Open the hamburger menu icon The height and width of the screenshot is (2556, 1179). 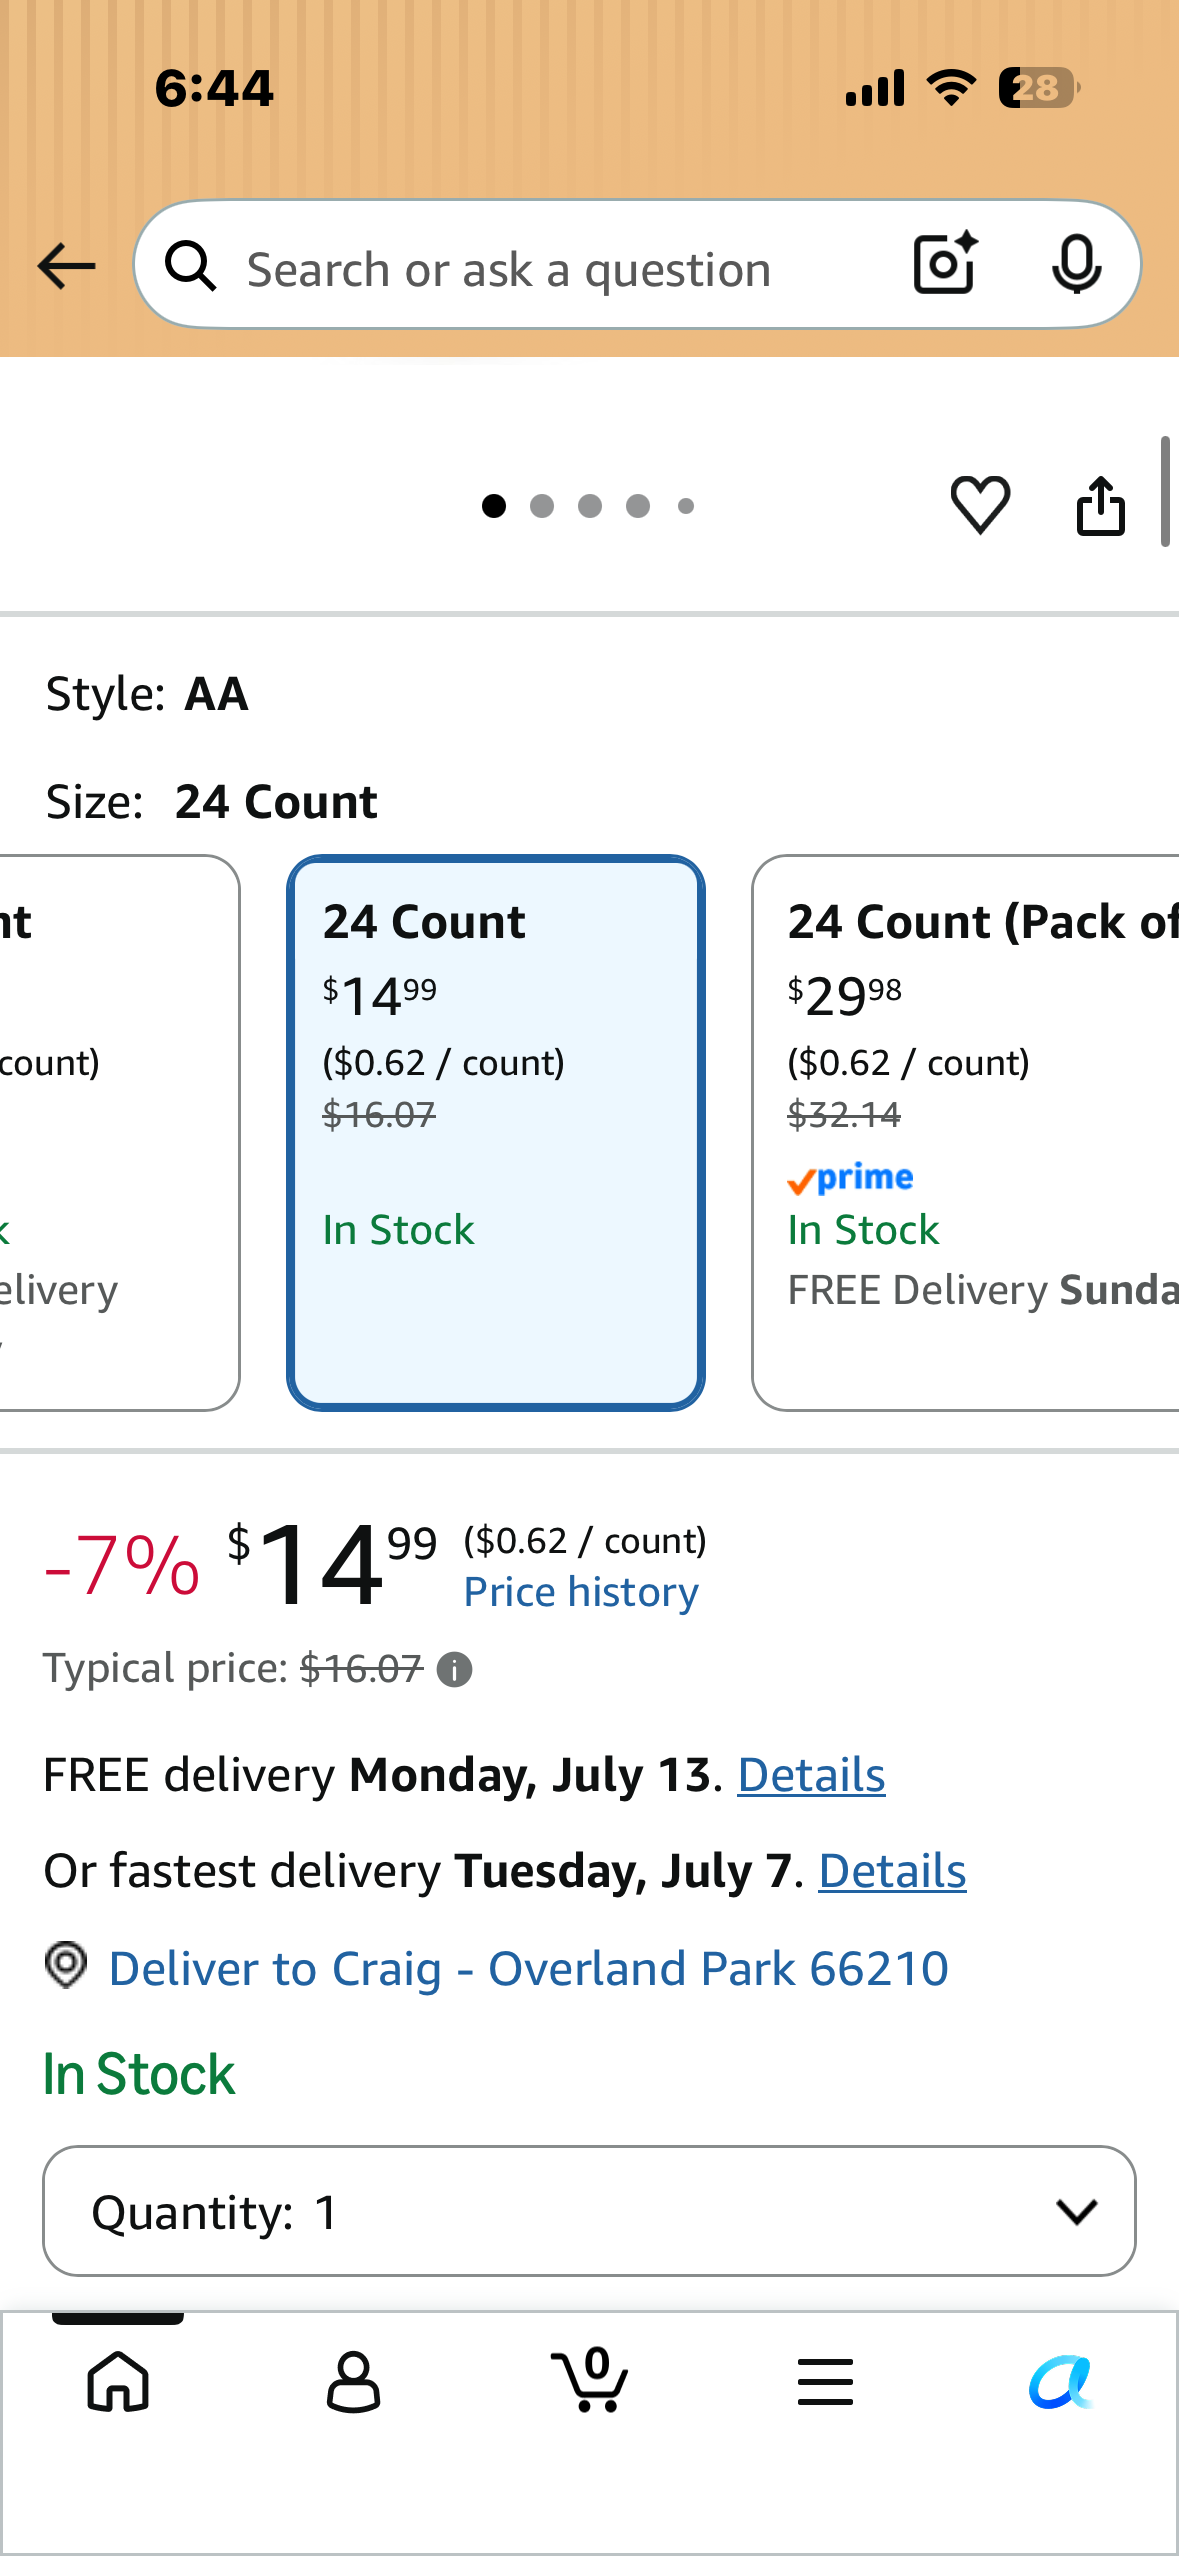pyautogui.click(x=825, y=2381)
